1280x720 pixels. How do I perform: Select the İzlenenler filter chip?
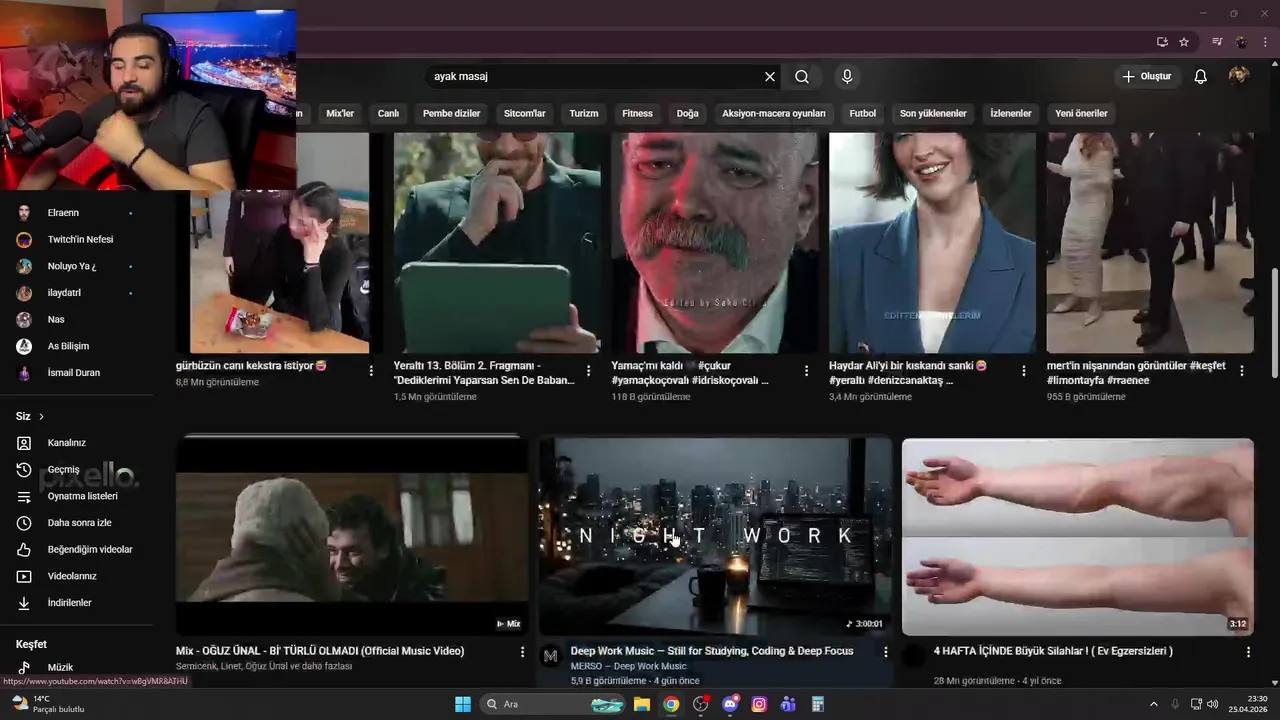(1010, 113)
